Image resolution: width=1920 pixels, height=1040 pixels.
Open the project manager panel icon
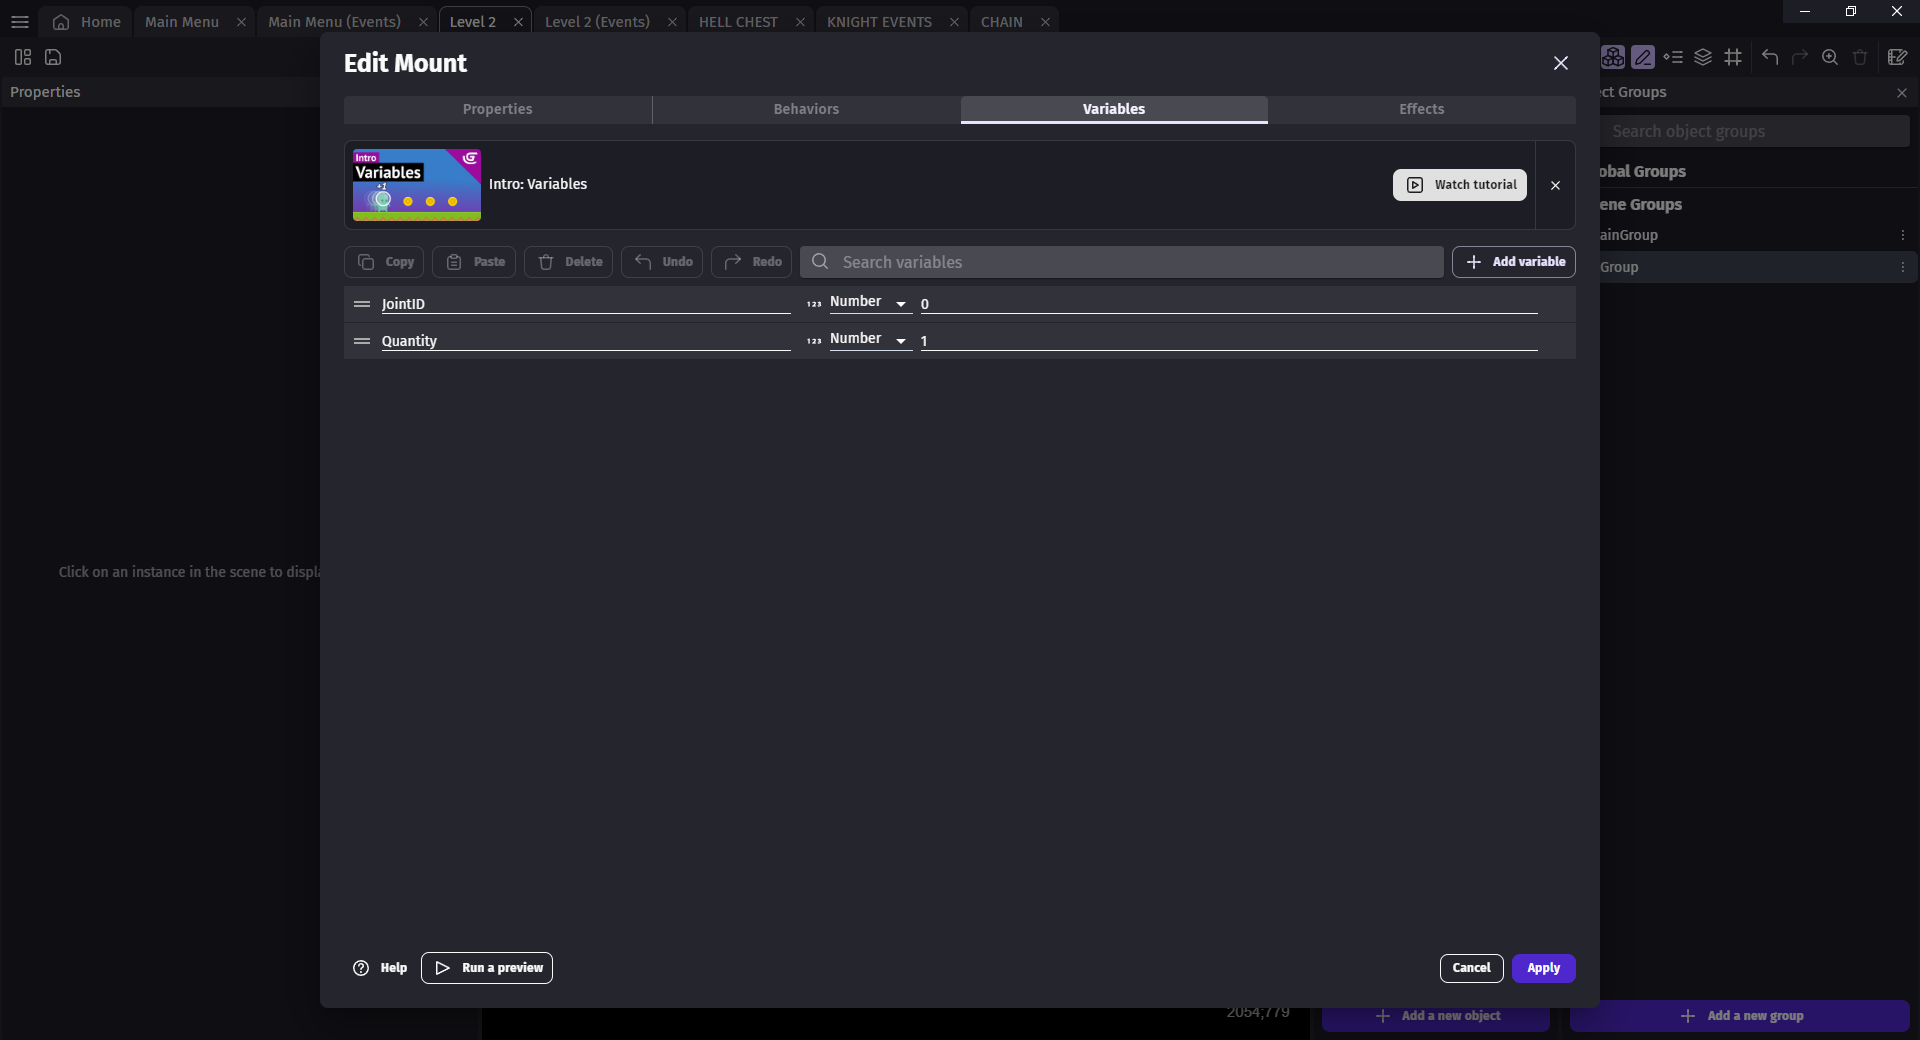23,57
